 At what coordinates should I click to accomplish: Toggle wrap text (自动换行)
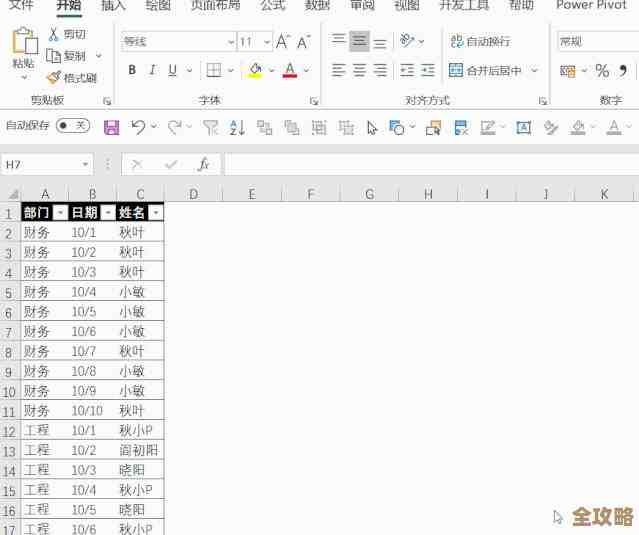(480, 41)
